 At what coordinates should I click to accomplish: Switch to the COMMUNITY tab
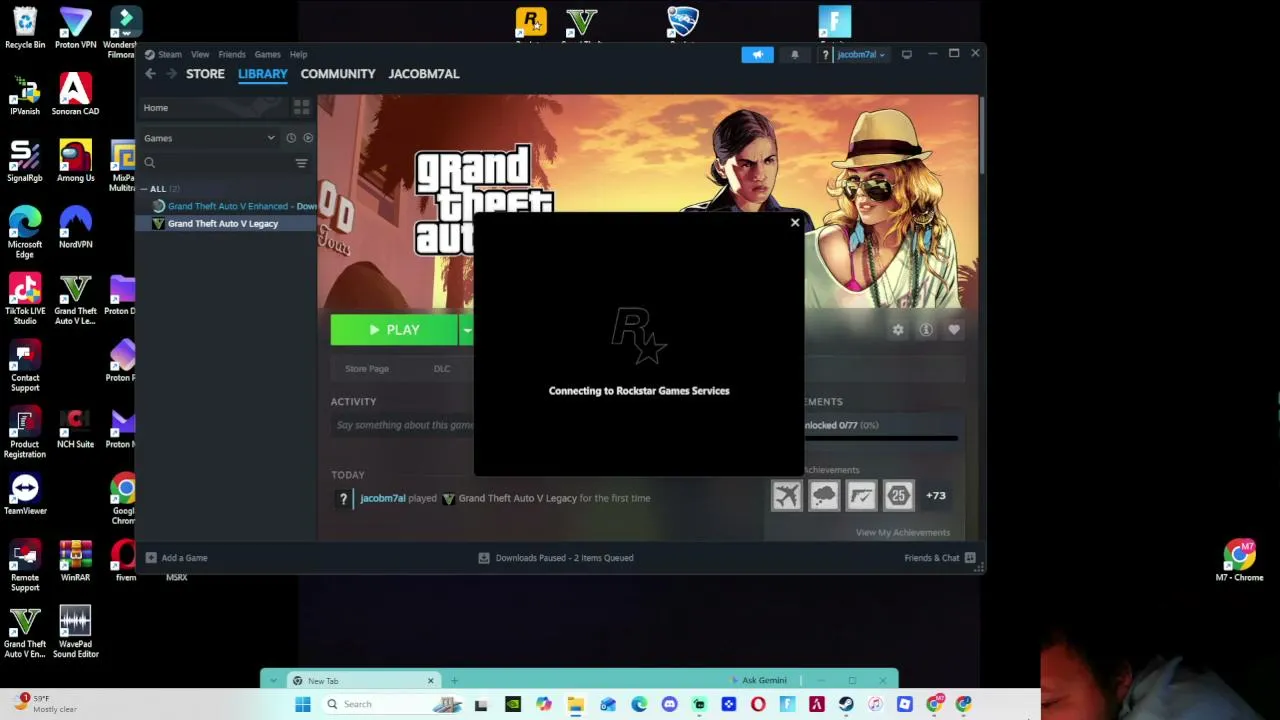(338, 74)
